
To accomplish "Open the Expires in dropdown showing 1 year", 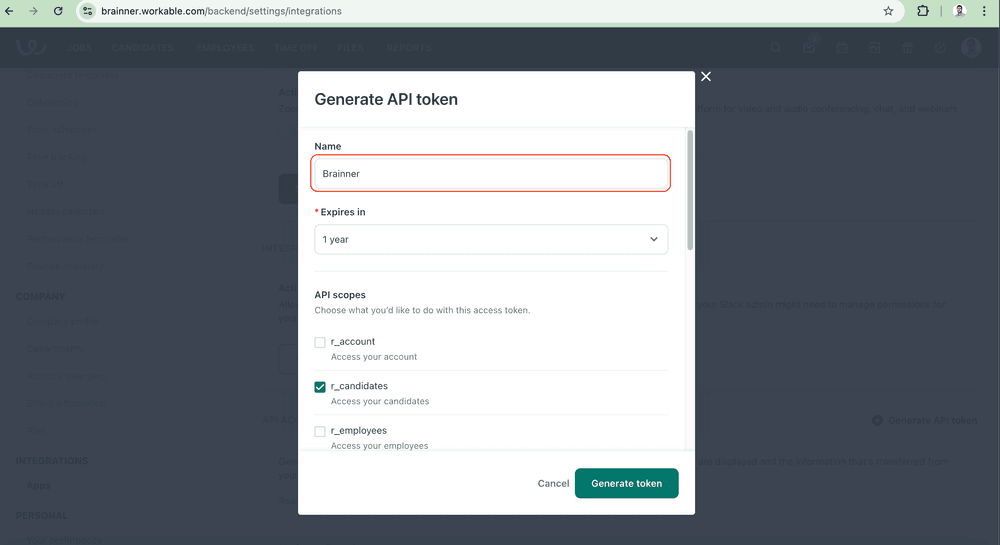I will point(491,239).
